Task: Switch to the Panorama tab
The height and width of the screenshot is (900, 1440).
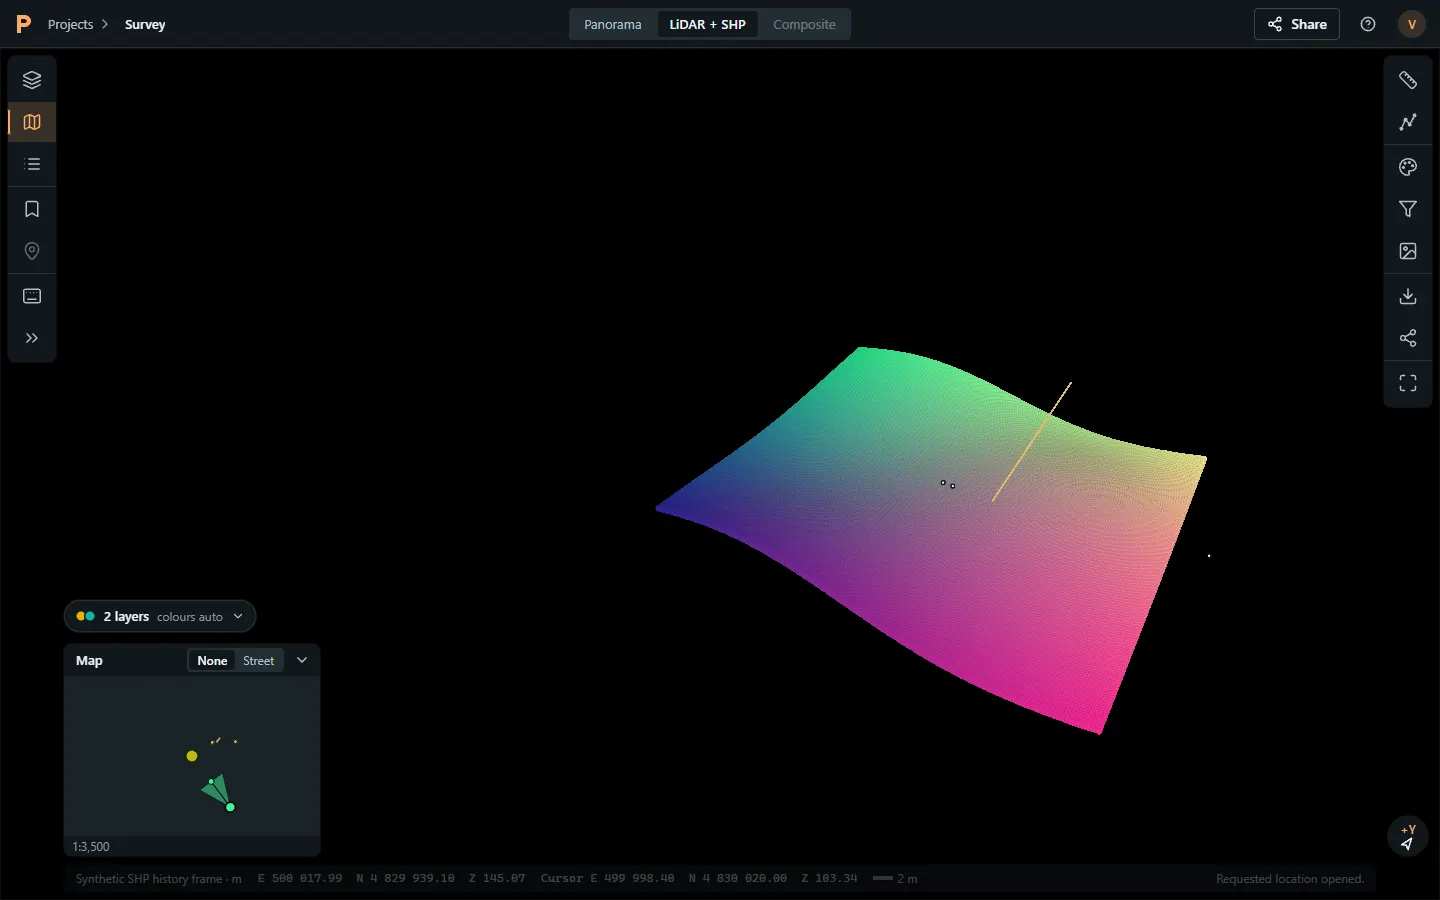Action: point(613,24)
